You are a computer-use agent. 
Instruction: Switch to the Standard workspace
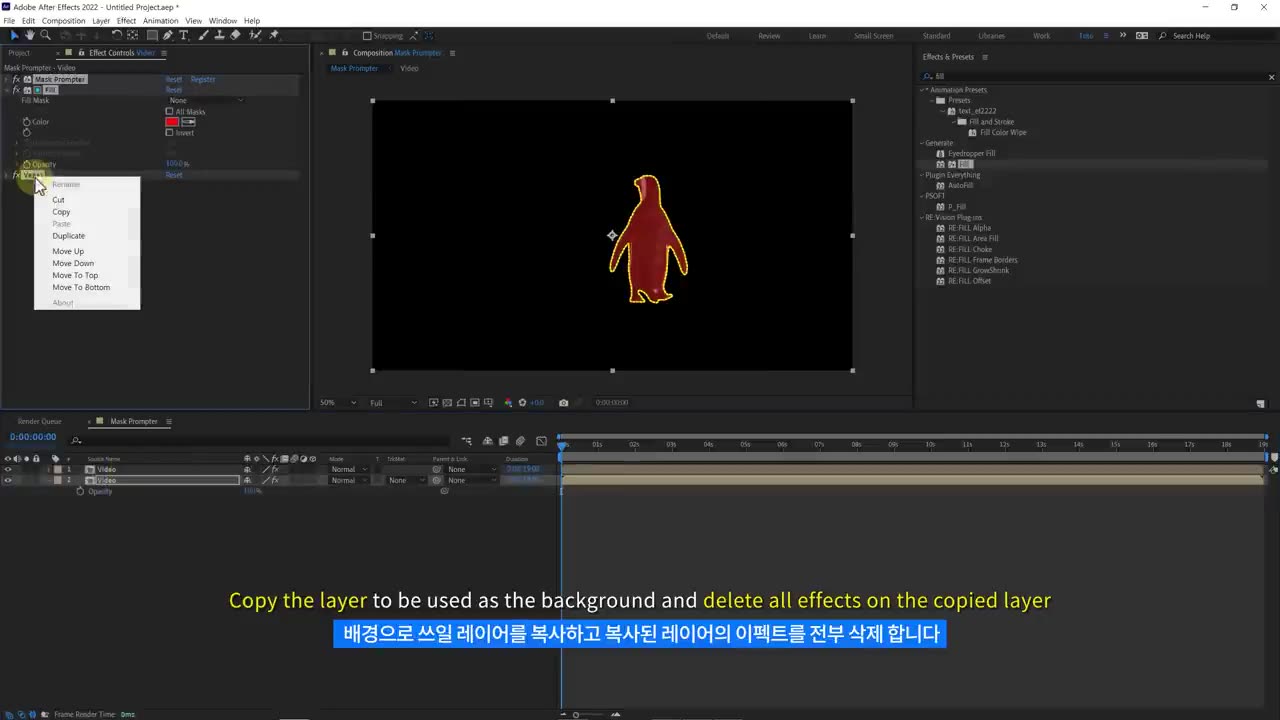[936, 36]
